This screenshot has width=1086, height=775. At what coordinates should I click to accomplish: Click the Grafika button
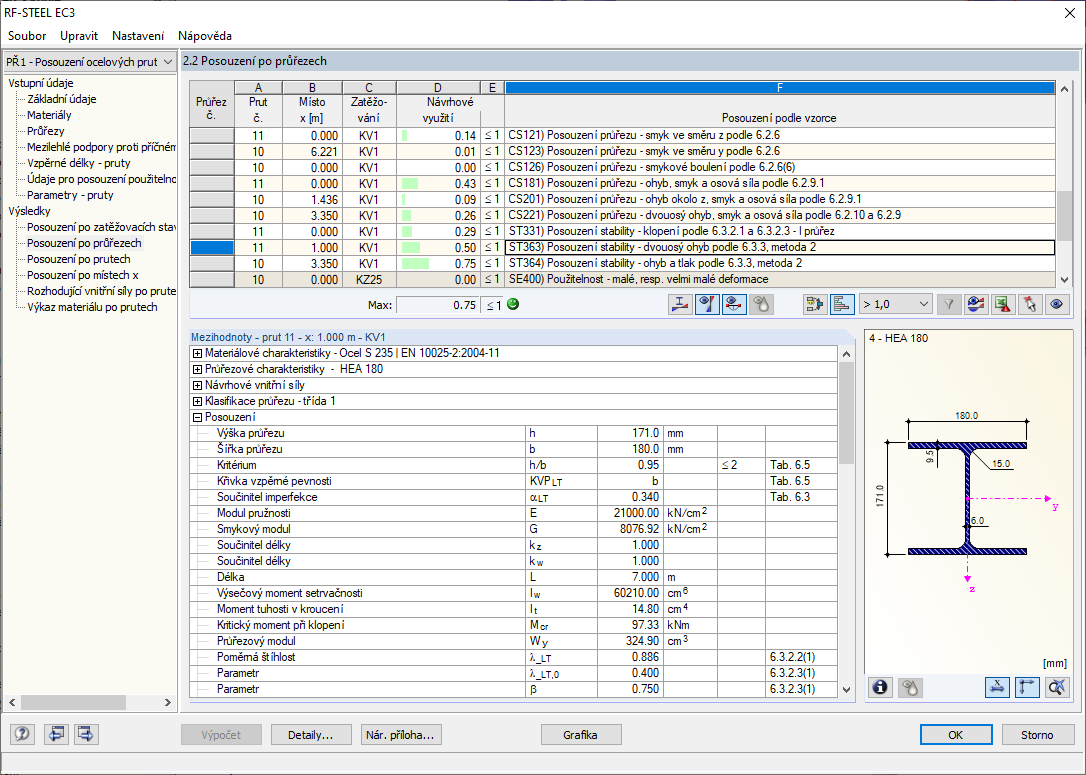(x=580, y=735)
